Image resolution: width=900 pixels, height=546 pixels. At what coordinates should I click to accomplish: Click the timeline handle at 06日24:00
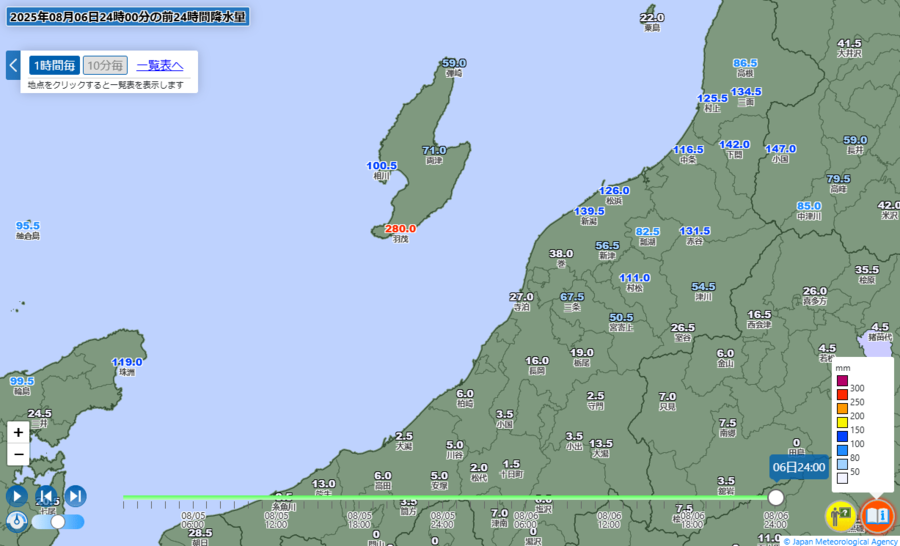tap(776, 497)
